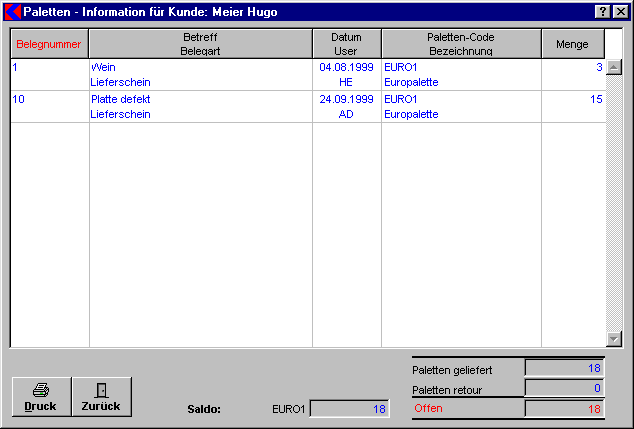
Task: Close the Paletten information window
Action: [x=620, y=11]
